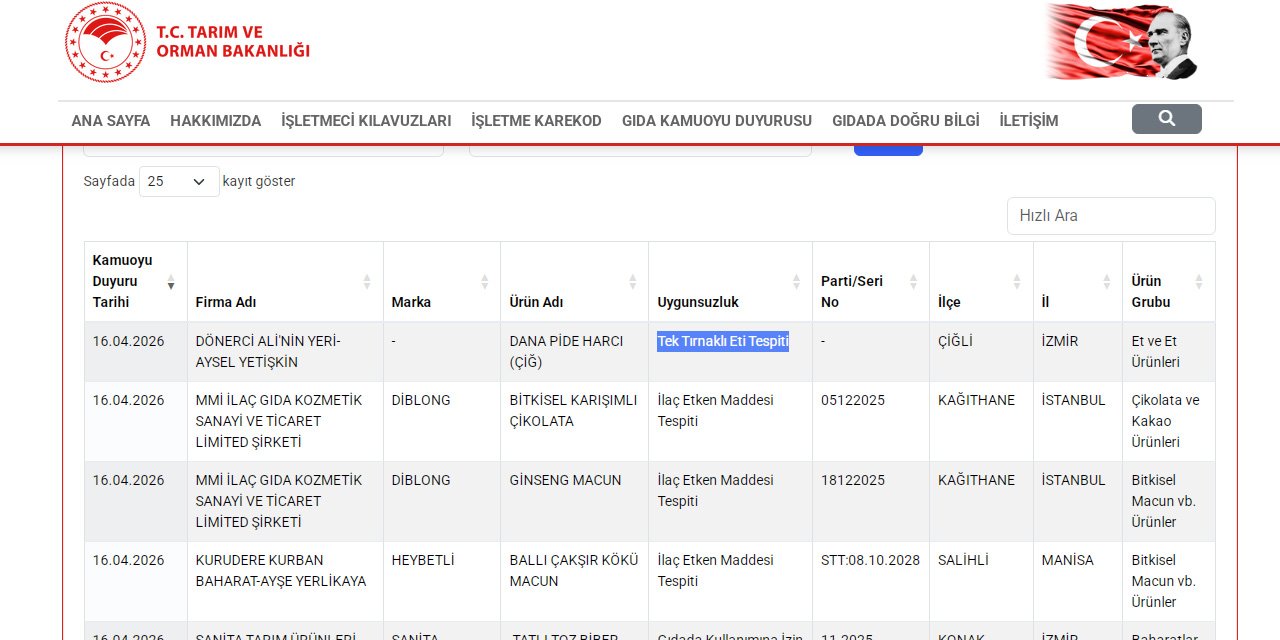Image resolution: width=1280 pixels, height=640 pixels.
Task: Navigate to İŞLETME KAREKOD
Action: pyautogui.click(x=536, y=121)
